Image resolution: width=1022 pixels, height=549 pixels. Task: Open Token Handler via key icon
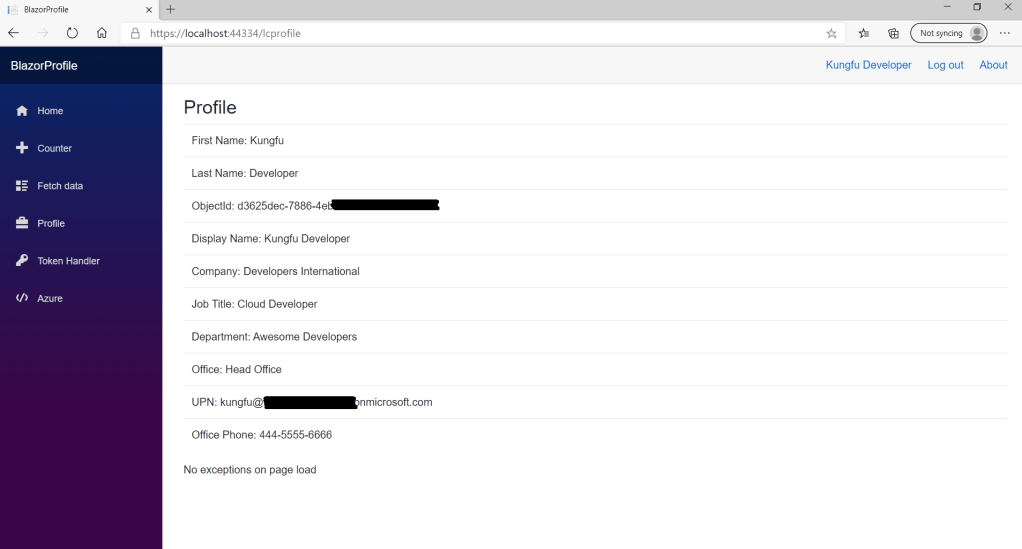tap(22, 261)
